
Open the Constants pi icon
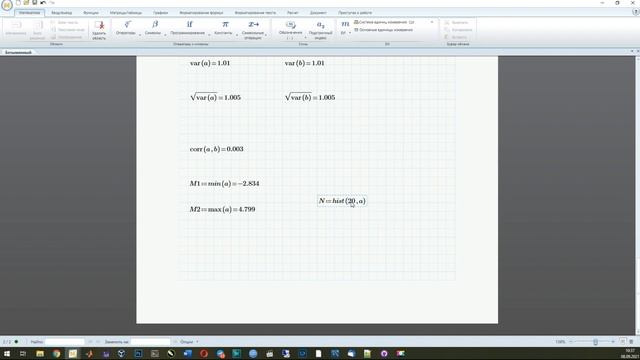(x=225, y=24)
